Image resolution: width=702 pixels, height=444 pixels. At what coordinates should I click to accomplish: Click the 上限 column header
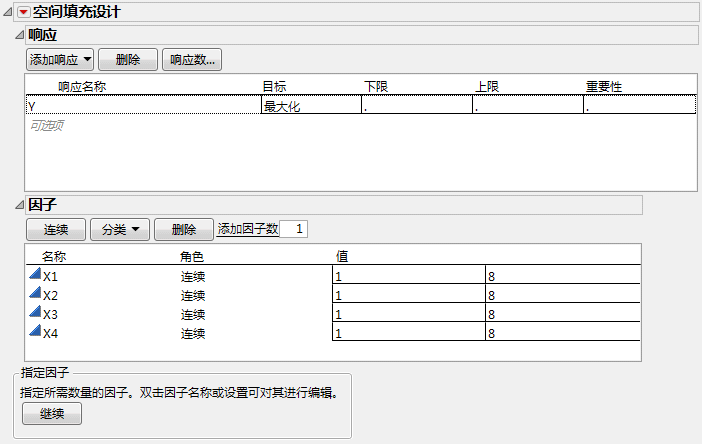point(487,86)
